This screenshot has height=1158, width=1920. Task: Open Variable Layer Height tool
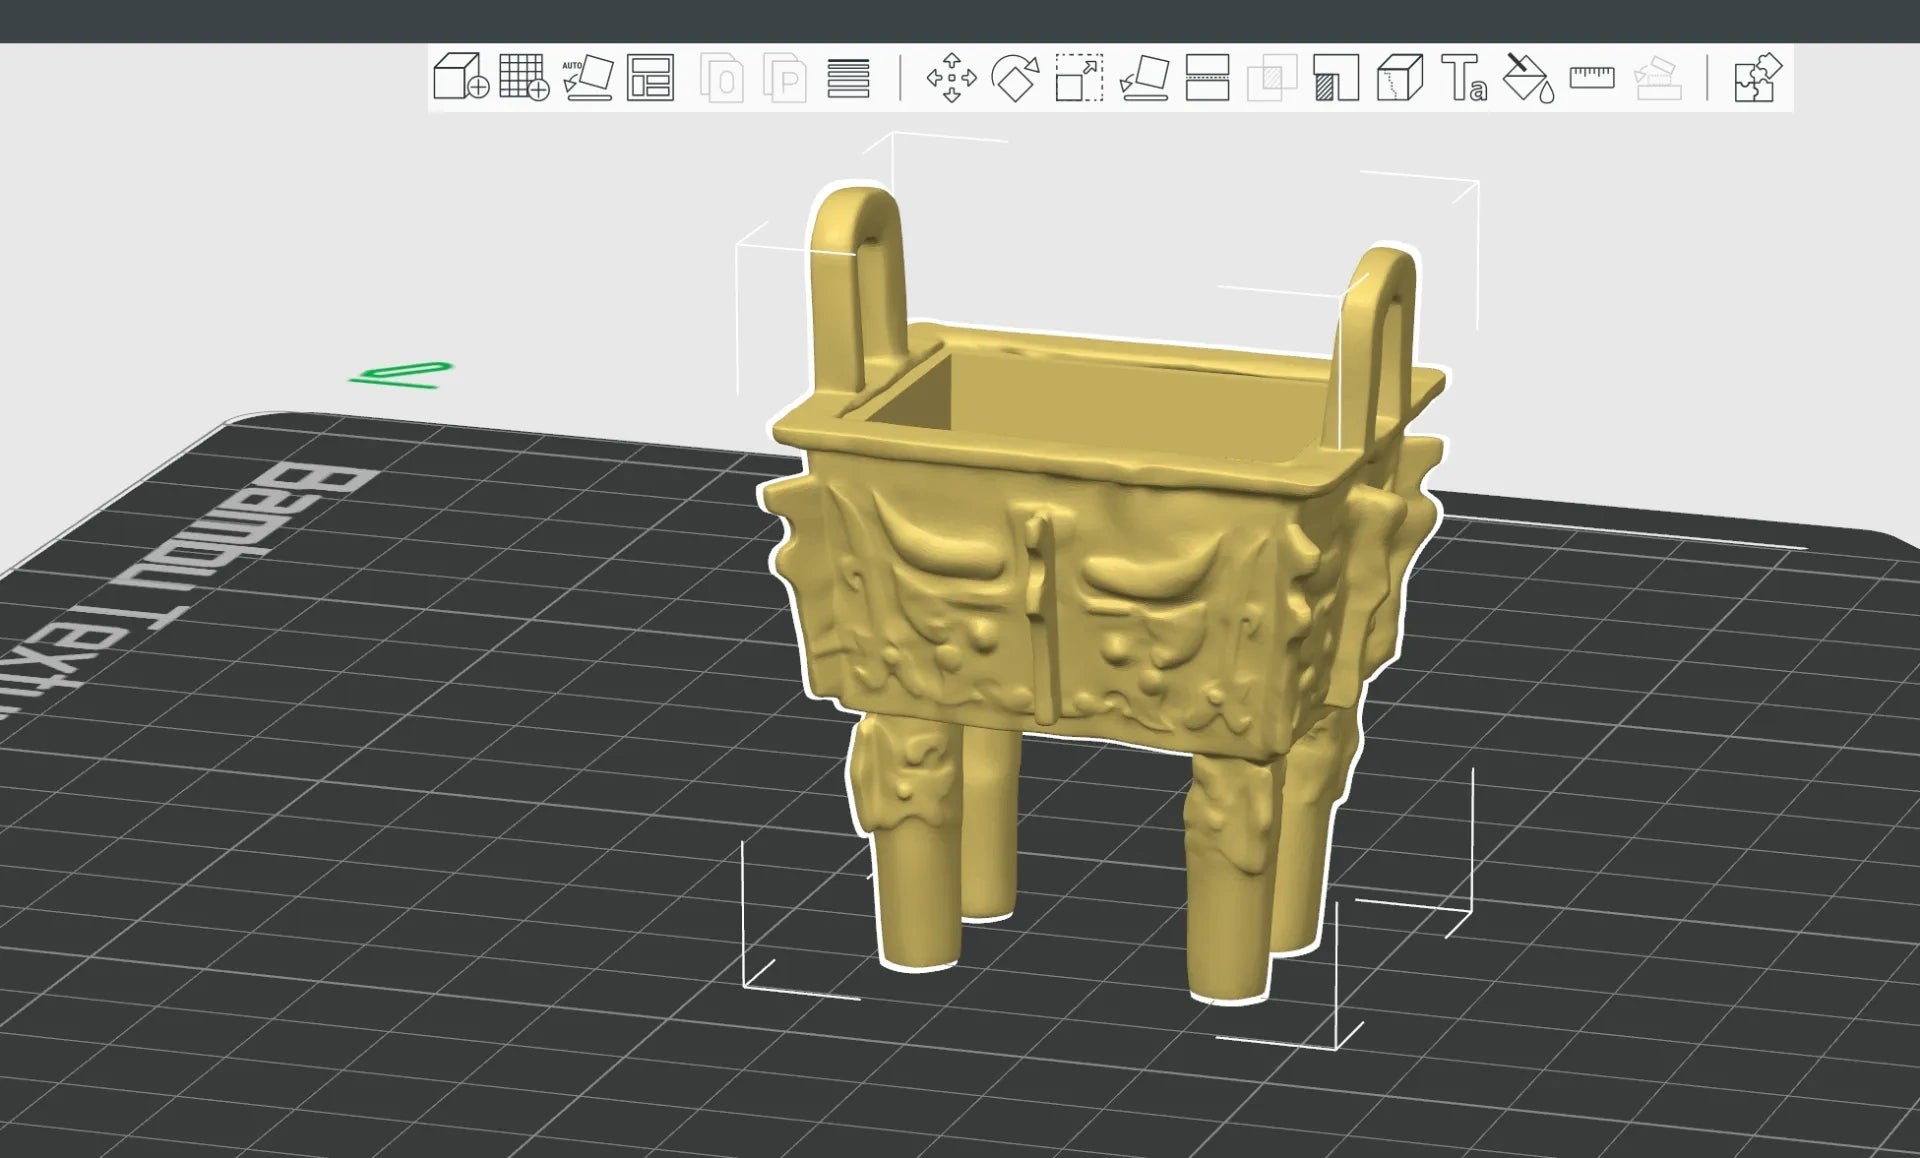(848, 78)
